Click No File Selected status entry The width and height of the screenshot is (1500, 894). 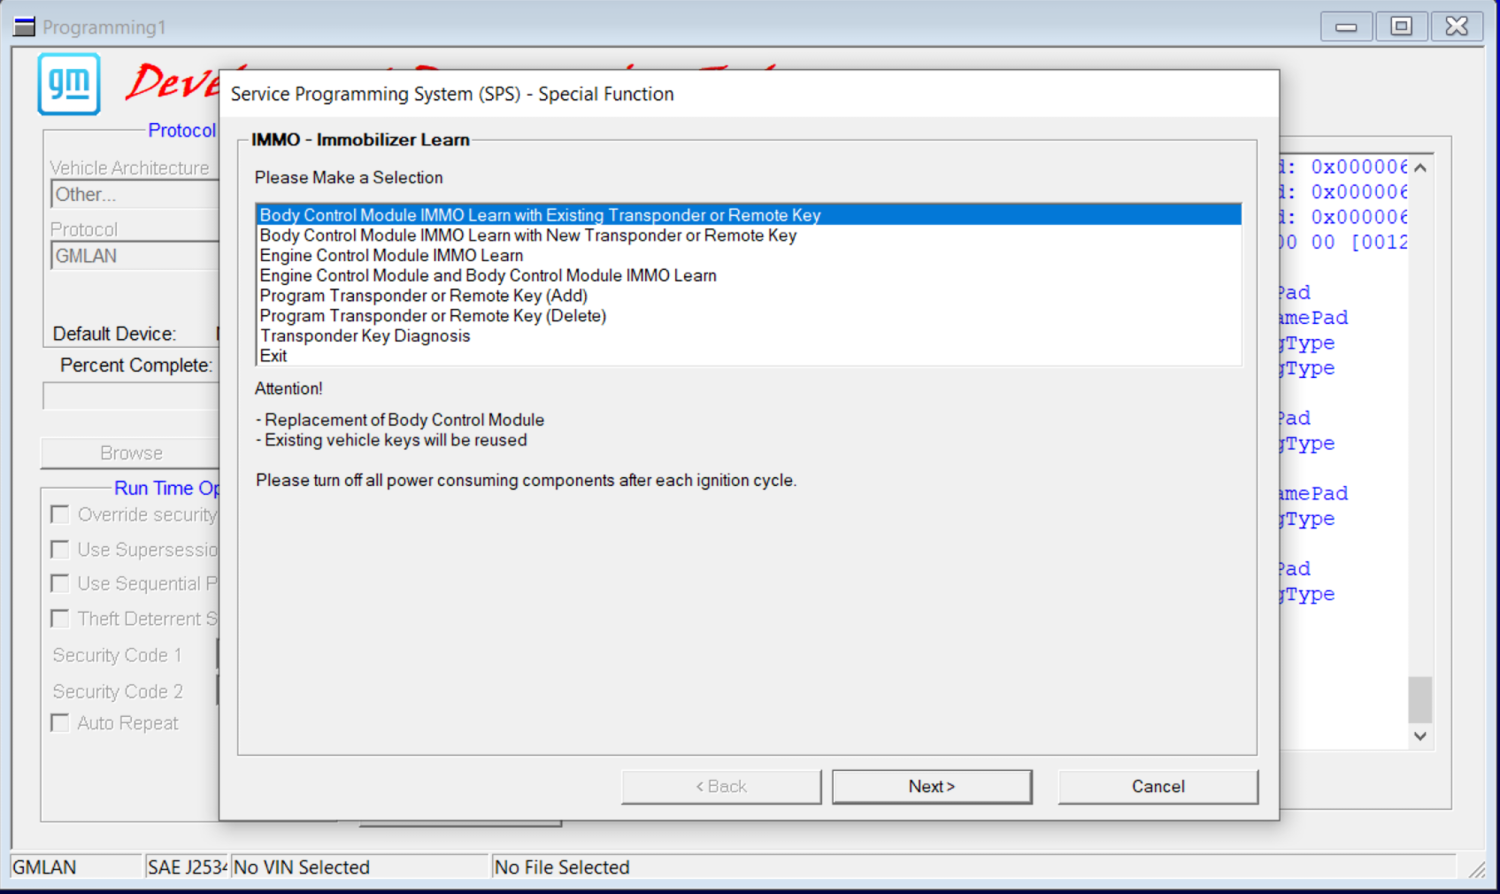point(975,867)
